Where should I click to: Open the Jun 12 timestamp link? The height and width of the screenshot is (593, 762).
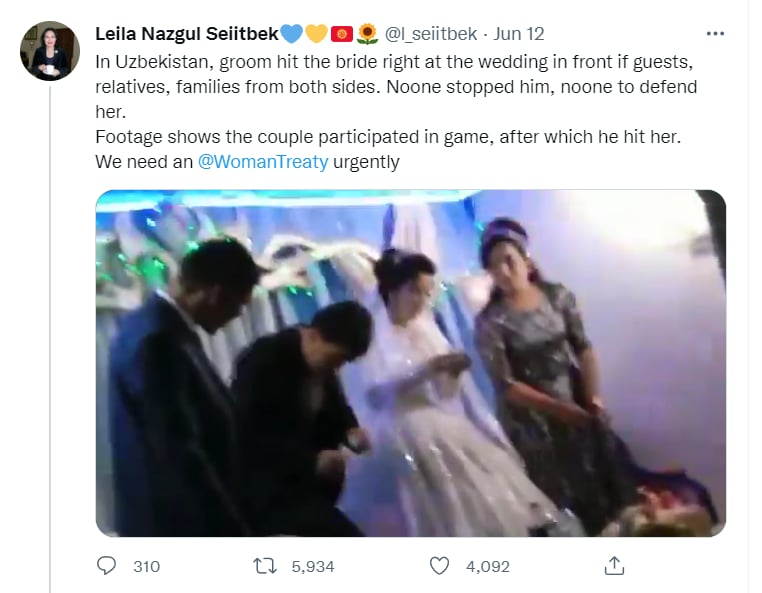pos(519,34)
